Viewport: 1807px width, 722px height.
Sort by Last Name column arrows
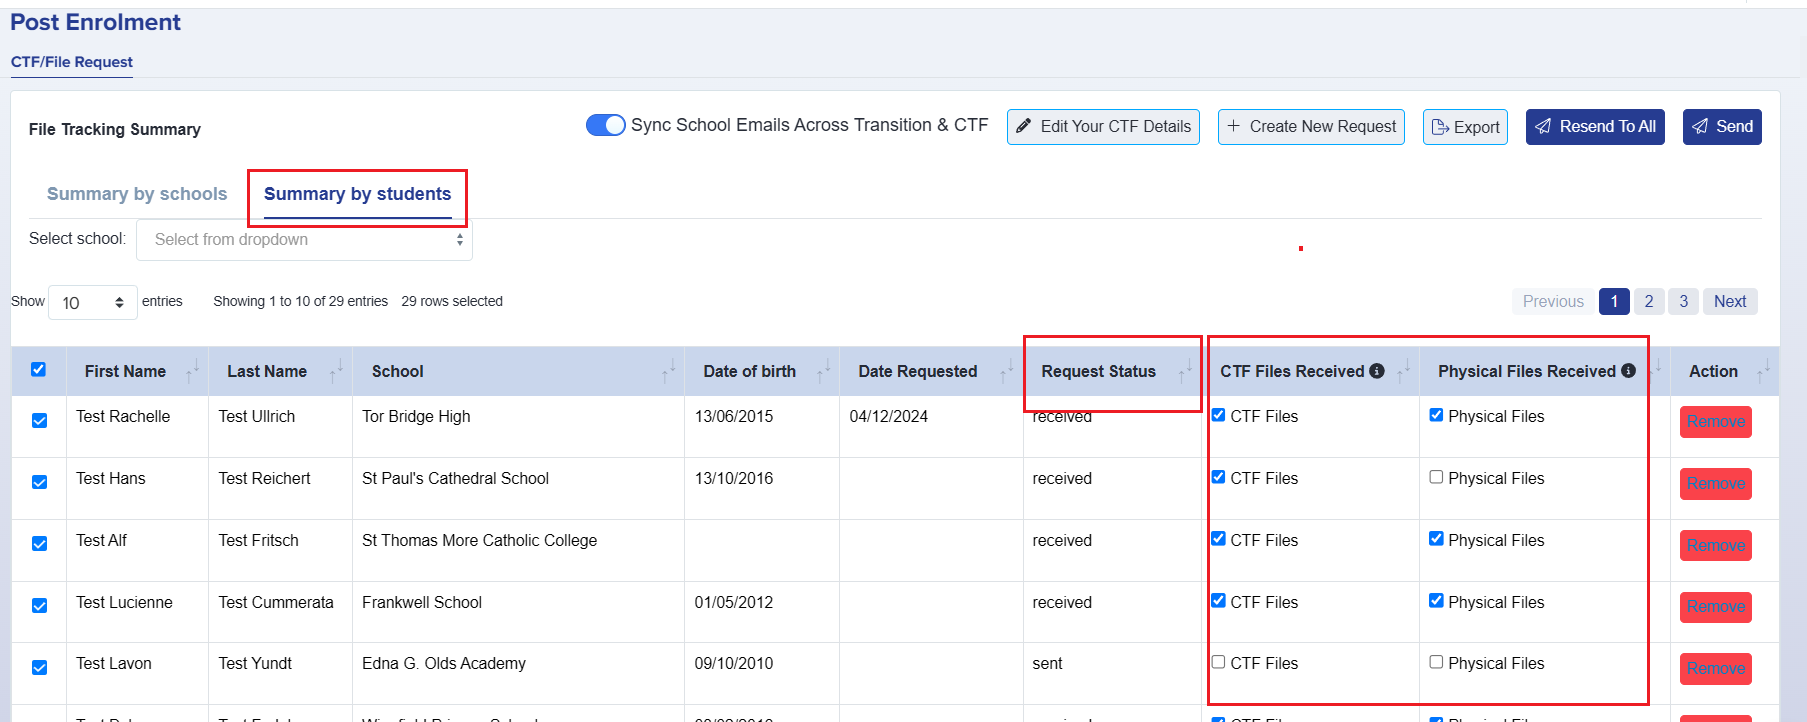pyautogui.click(x=336, y=371)
